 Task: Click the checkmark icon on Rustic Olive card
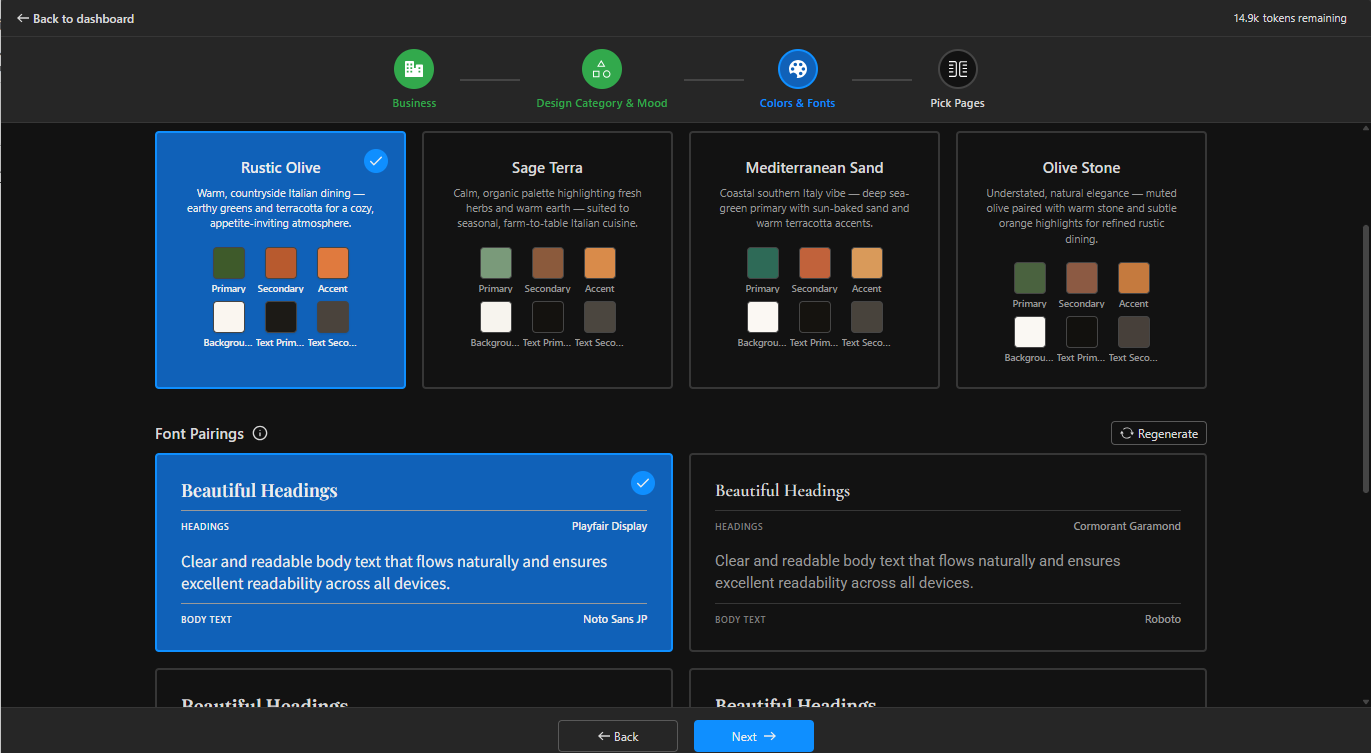pyautogui.click(x=376, y=161)
